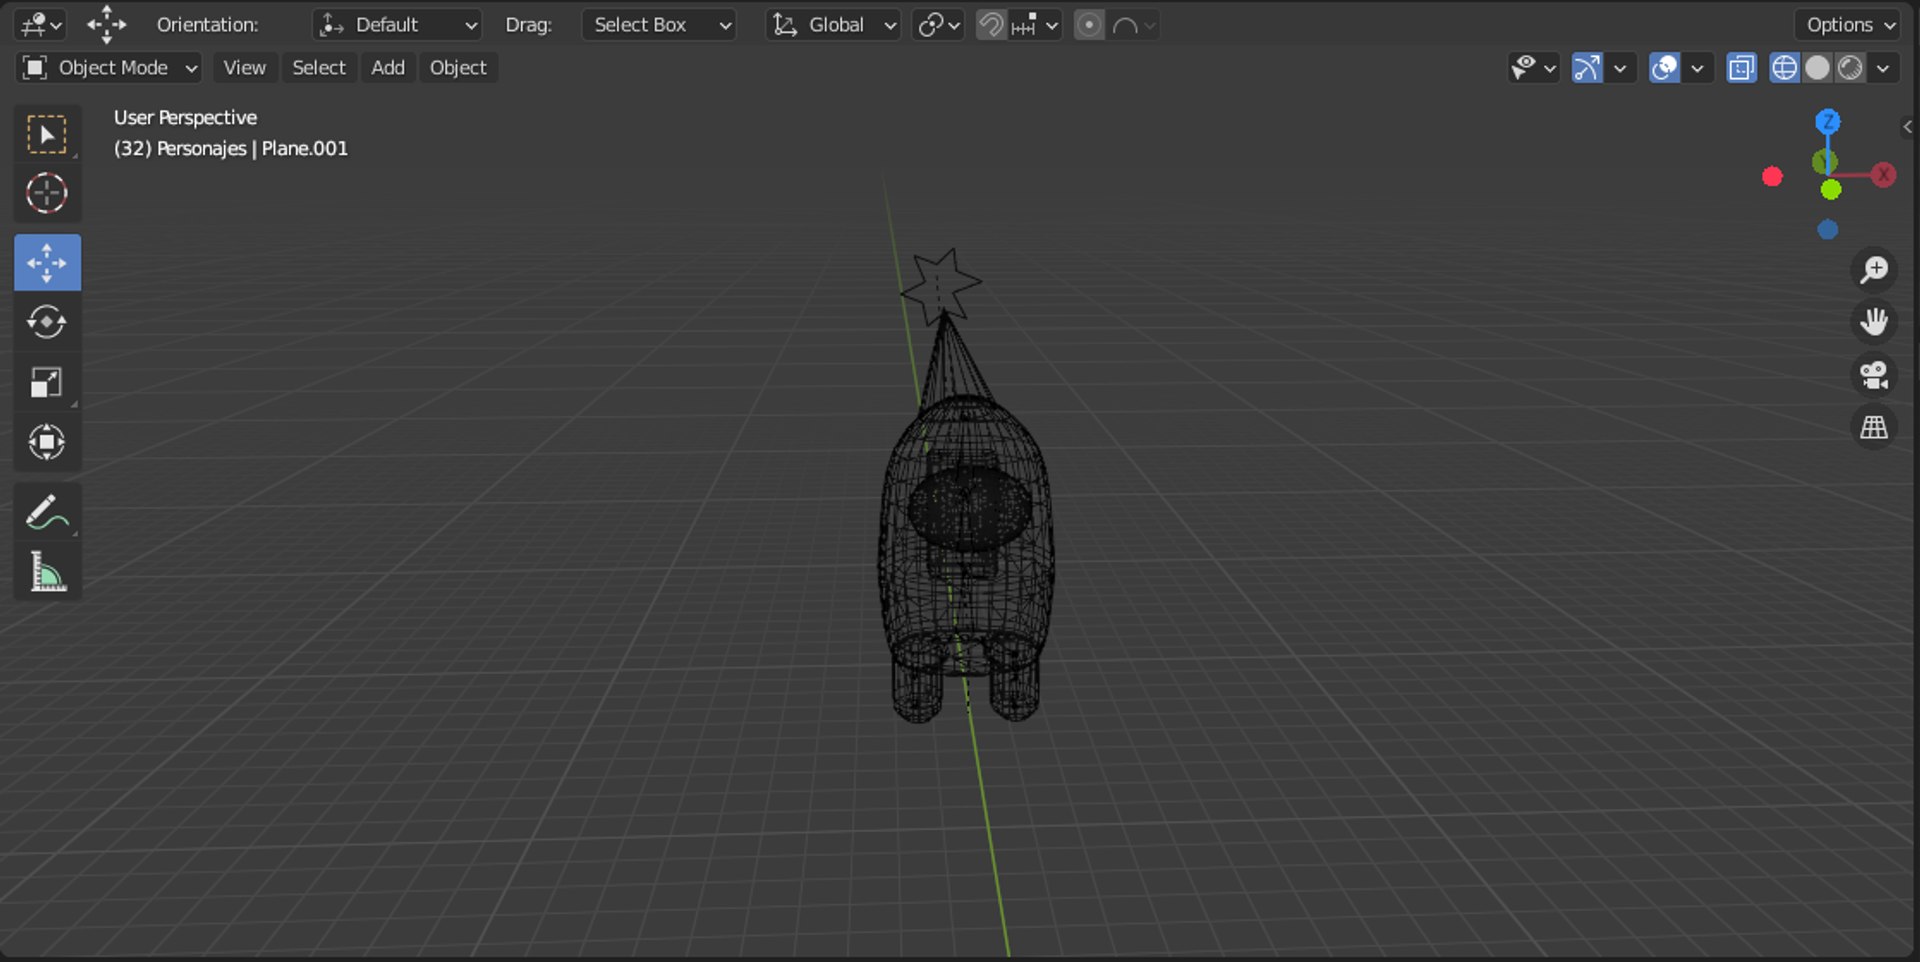Open the snapping settings dropdown

pos(1035,24)
